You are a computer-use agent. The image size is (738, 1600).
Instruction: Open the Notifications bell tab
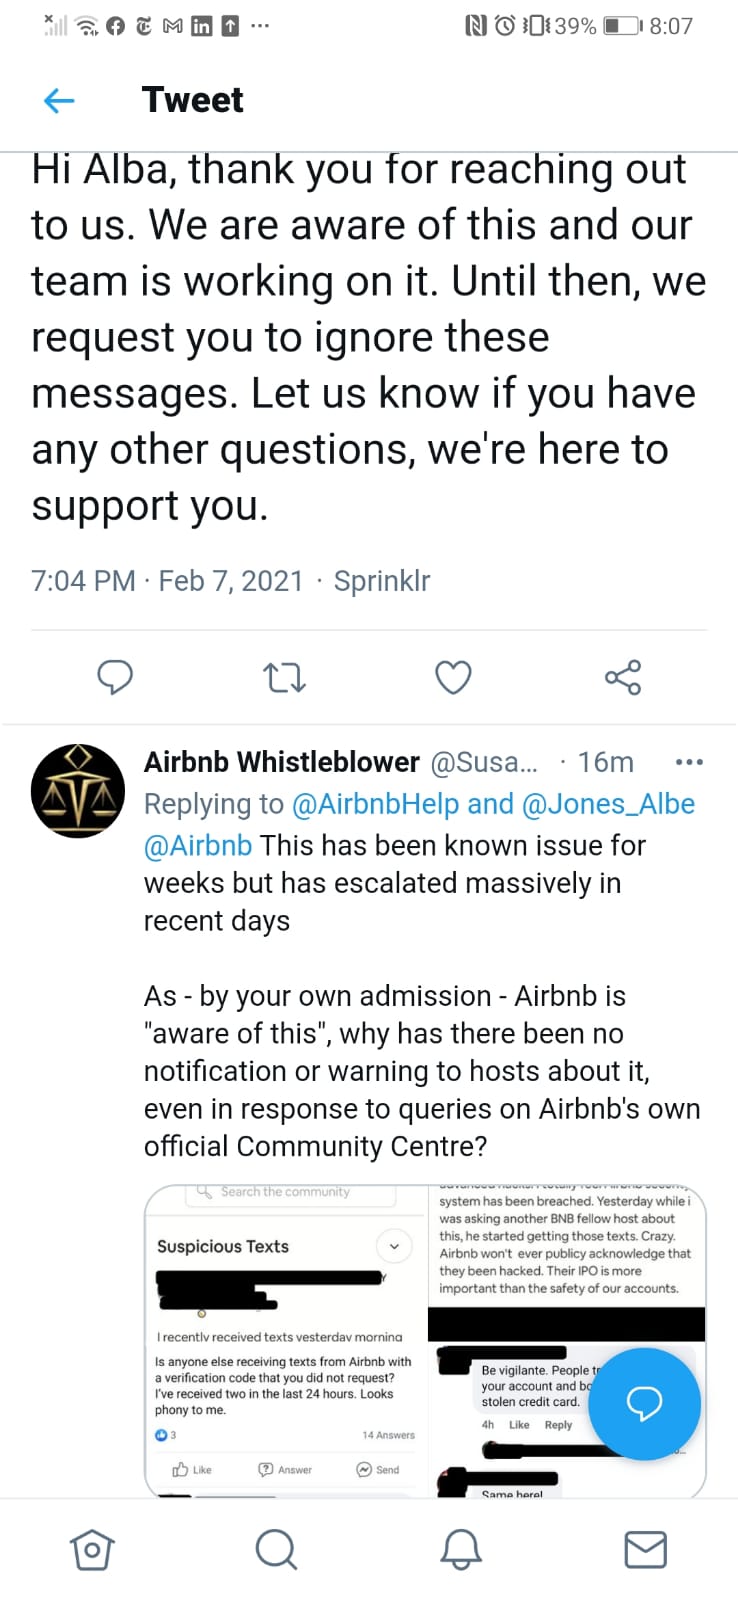[x=461, y=1550]
